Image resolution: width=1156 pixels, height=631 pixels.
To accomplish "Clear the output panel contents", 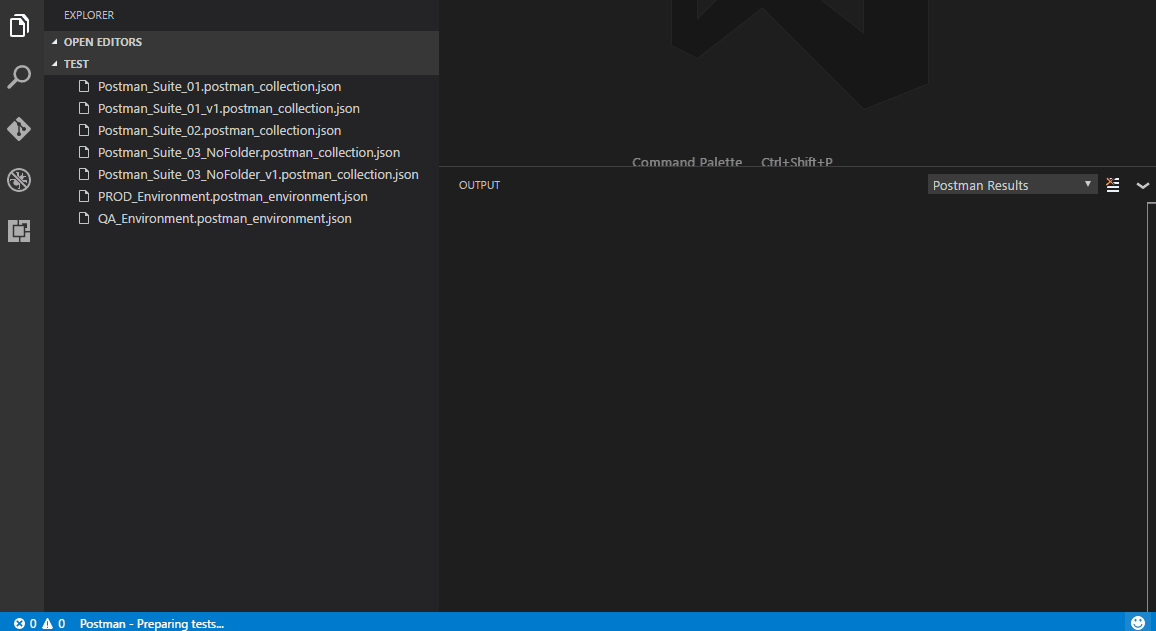I will click(1113, 185).
